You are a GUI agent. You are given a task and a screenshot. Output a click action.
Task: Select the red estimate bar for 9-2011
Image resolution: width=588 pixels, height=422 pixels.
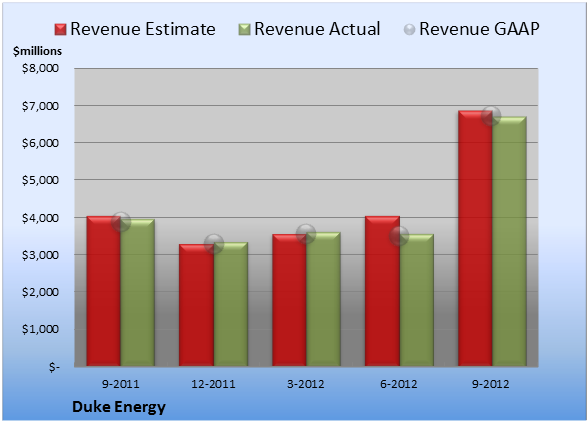tap(104, 291)
